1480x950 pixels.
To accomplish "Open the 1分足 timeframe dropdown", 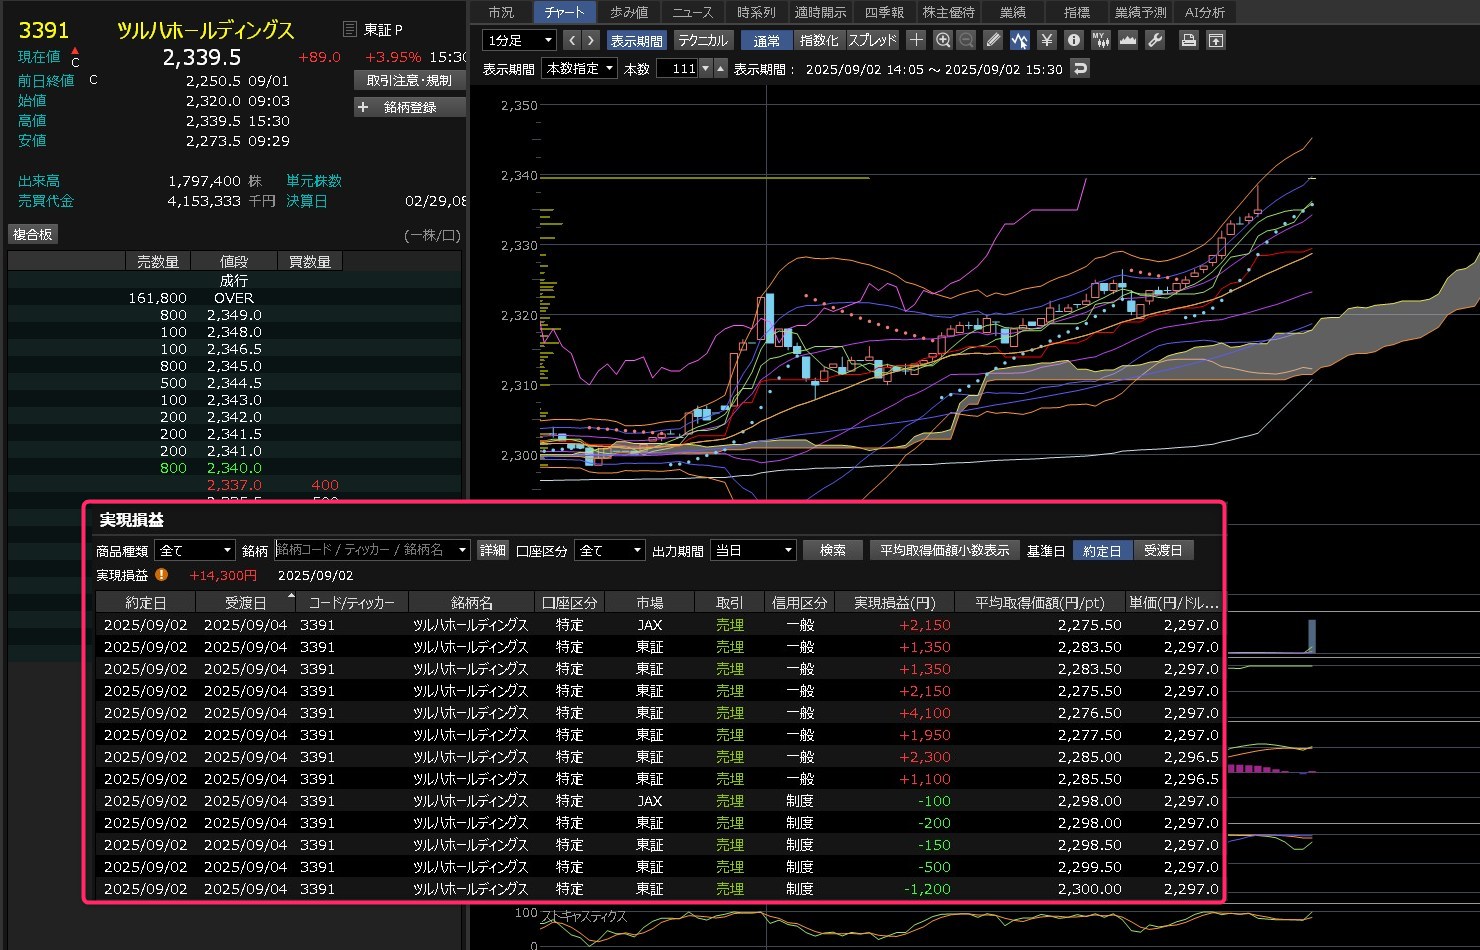I will tap(519, 40).
